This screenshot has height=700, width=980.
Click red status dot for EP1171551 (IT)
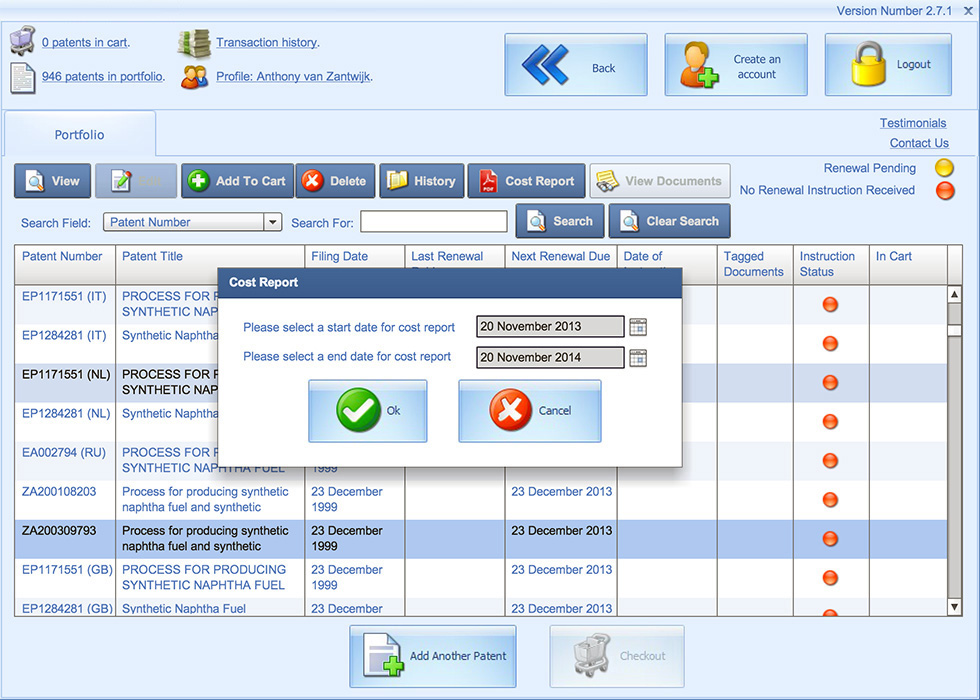pos(830,304)
